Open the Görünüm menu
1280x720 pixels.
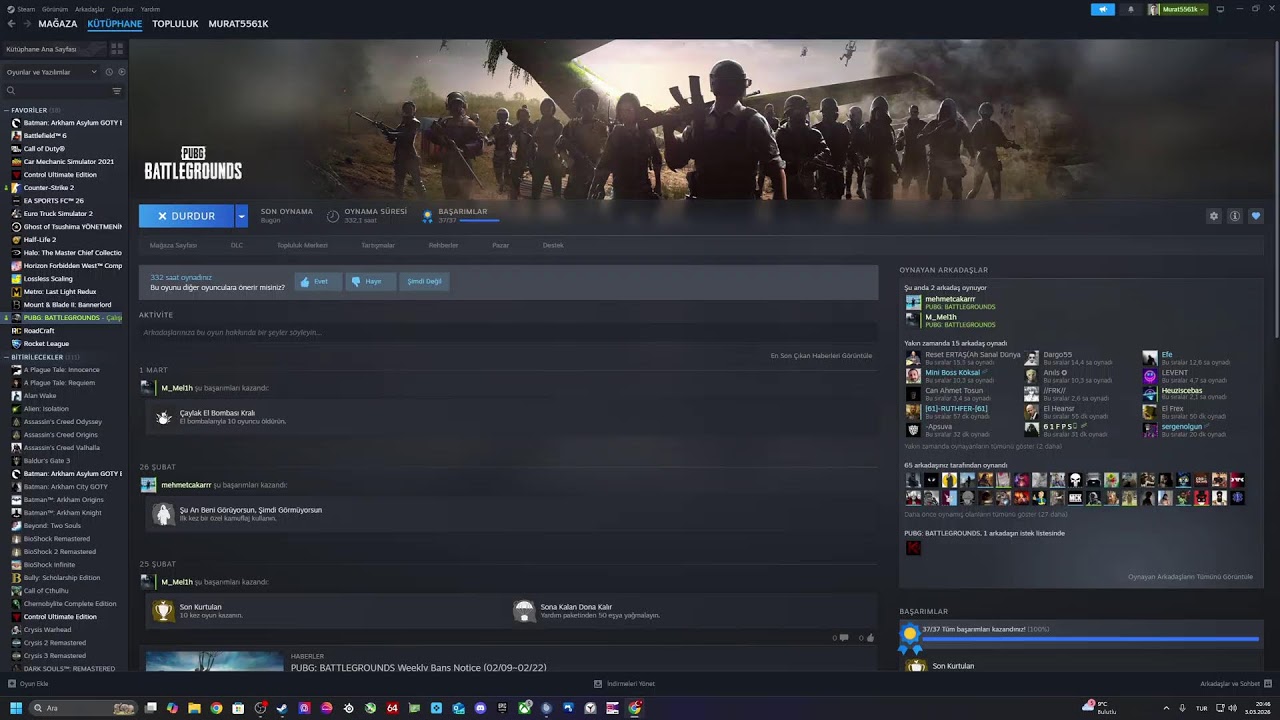pyautogui.click(x=56, y=9)
